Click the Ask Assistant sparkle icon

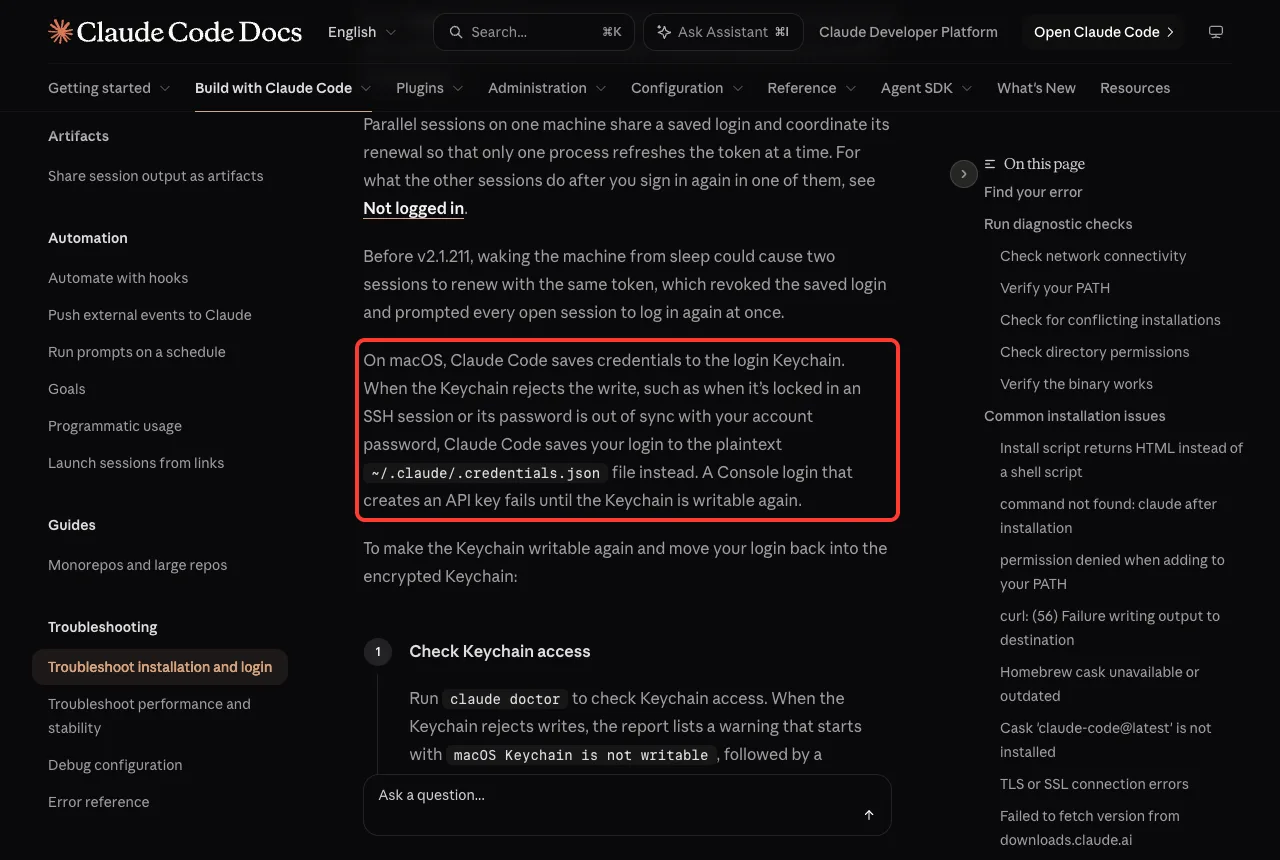click(664, 32)
